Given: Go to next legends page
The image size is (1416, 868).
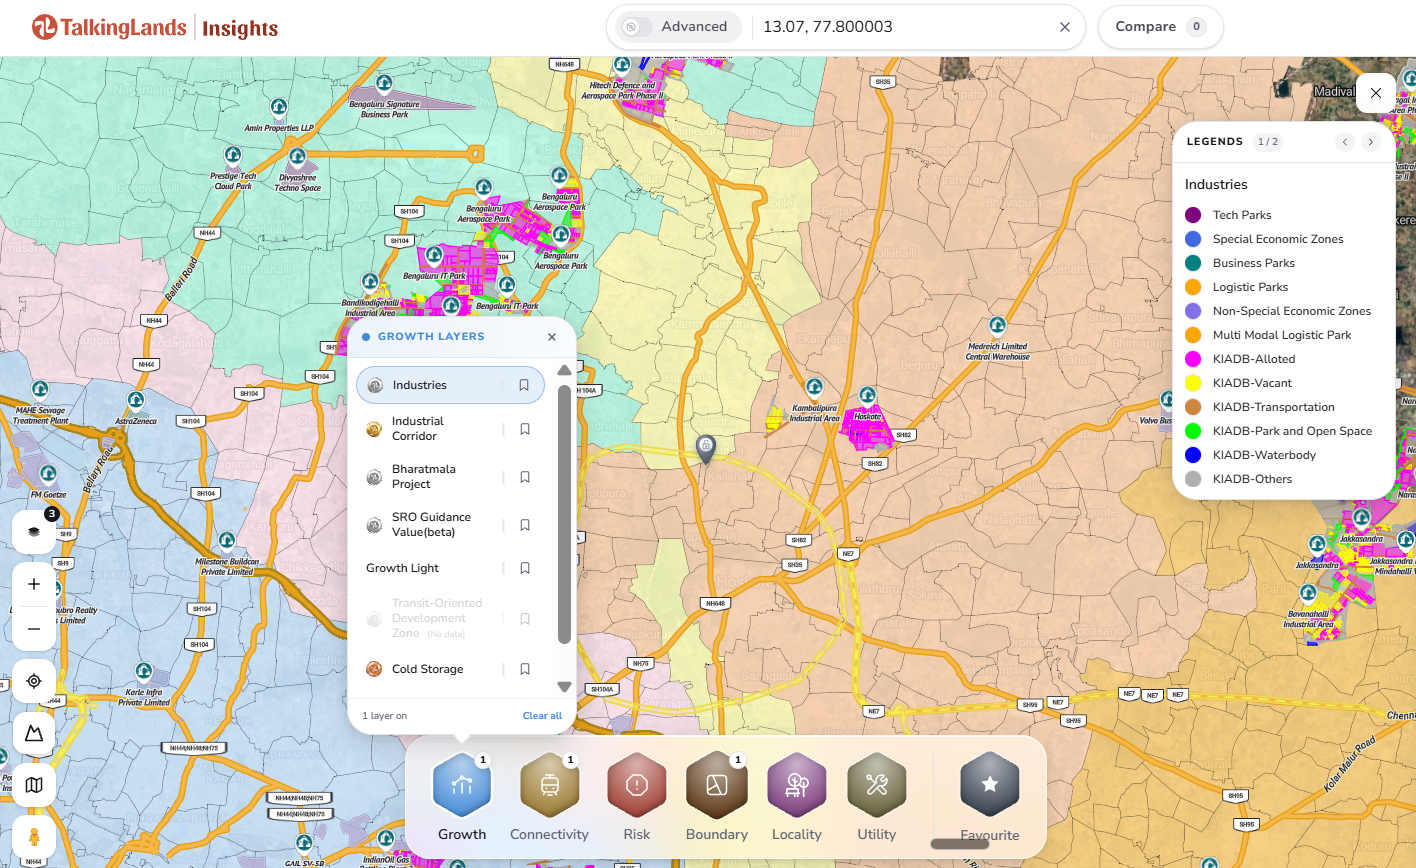Looking at the screenshot, I should [1371, 142].
